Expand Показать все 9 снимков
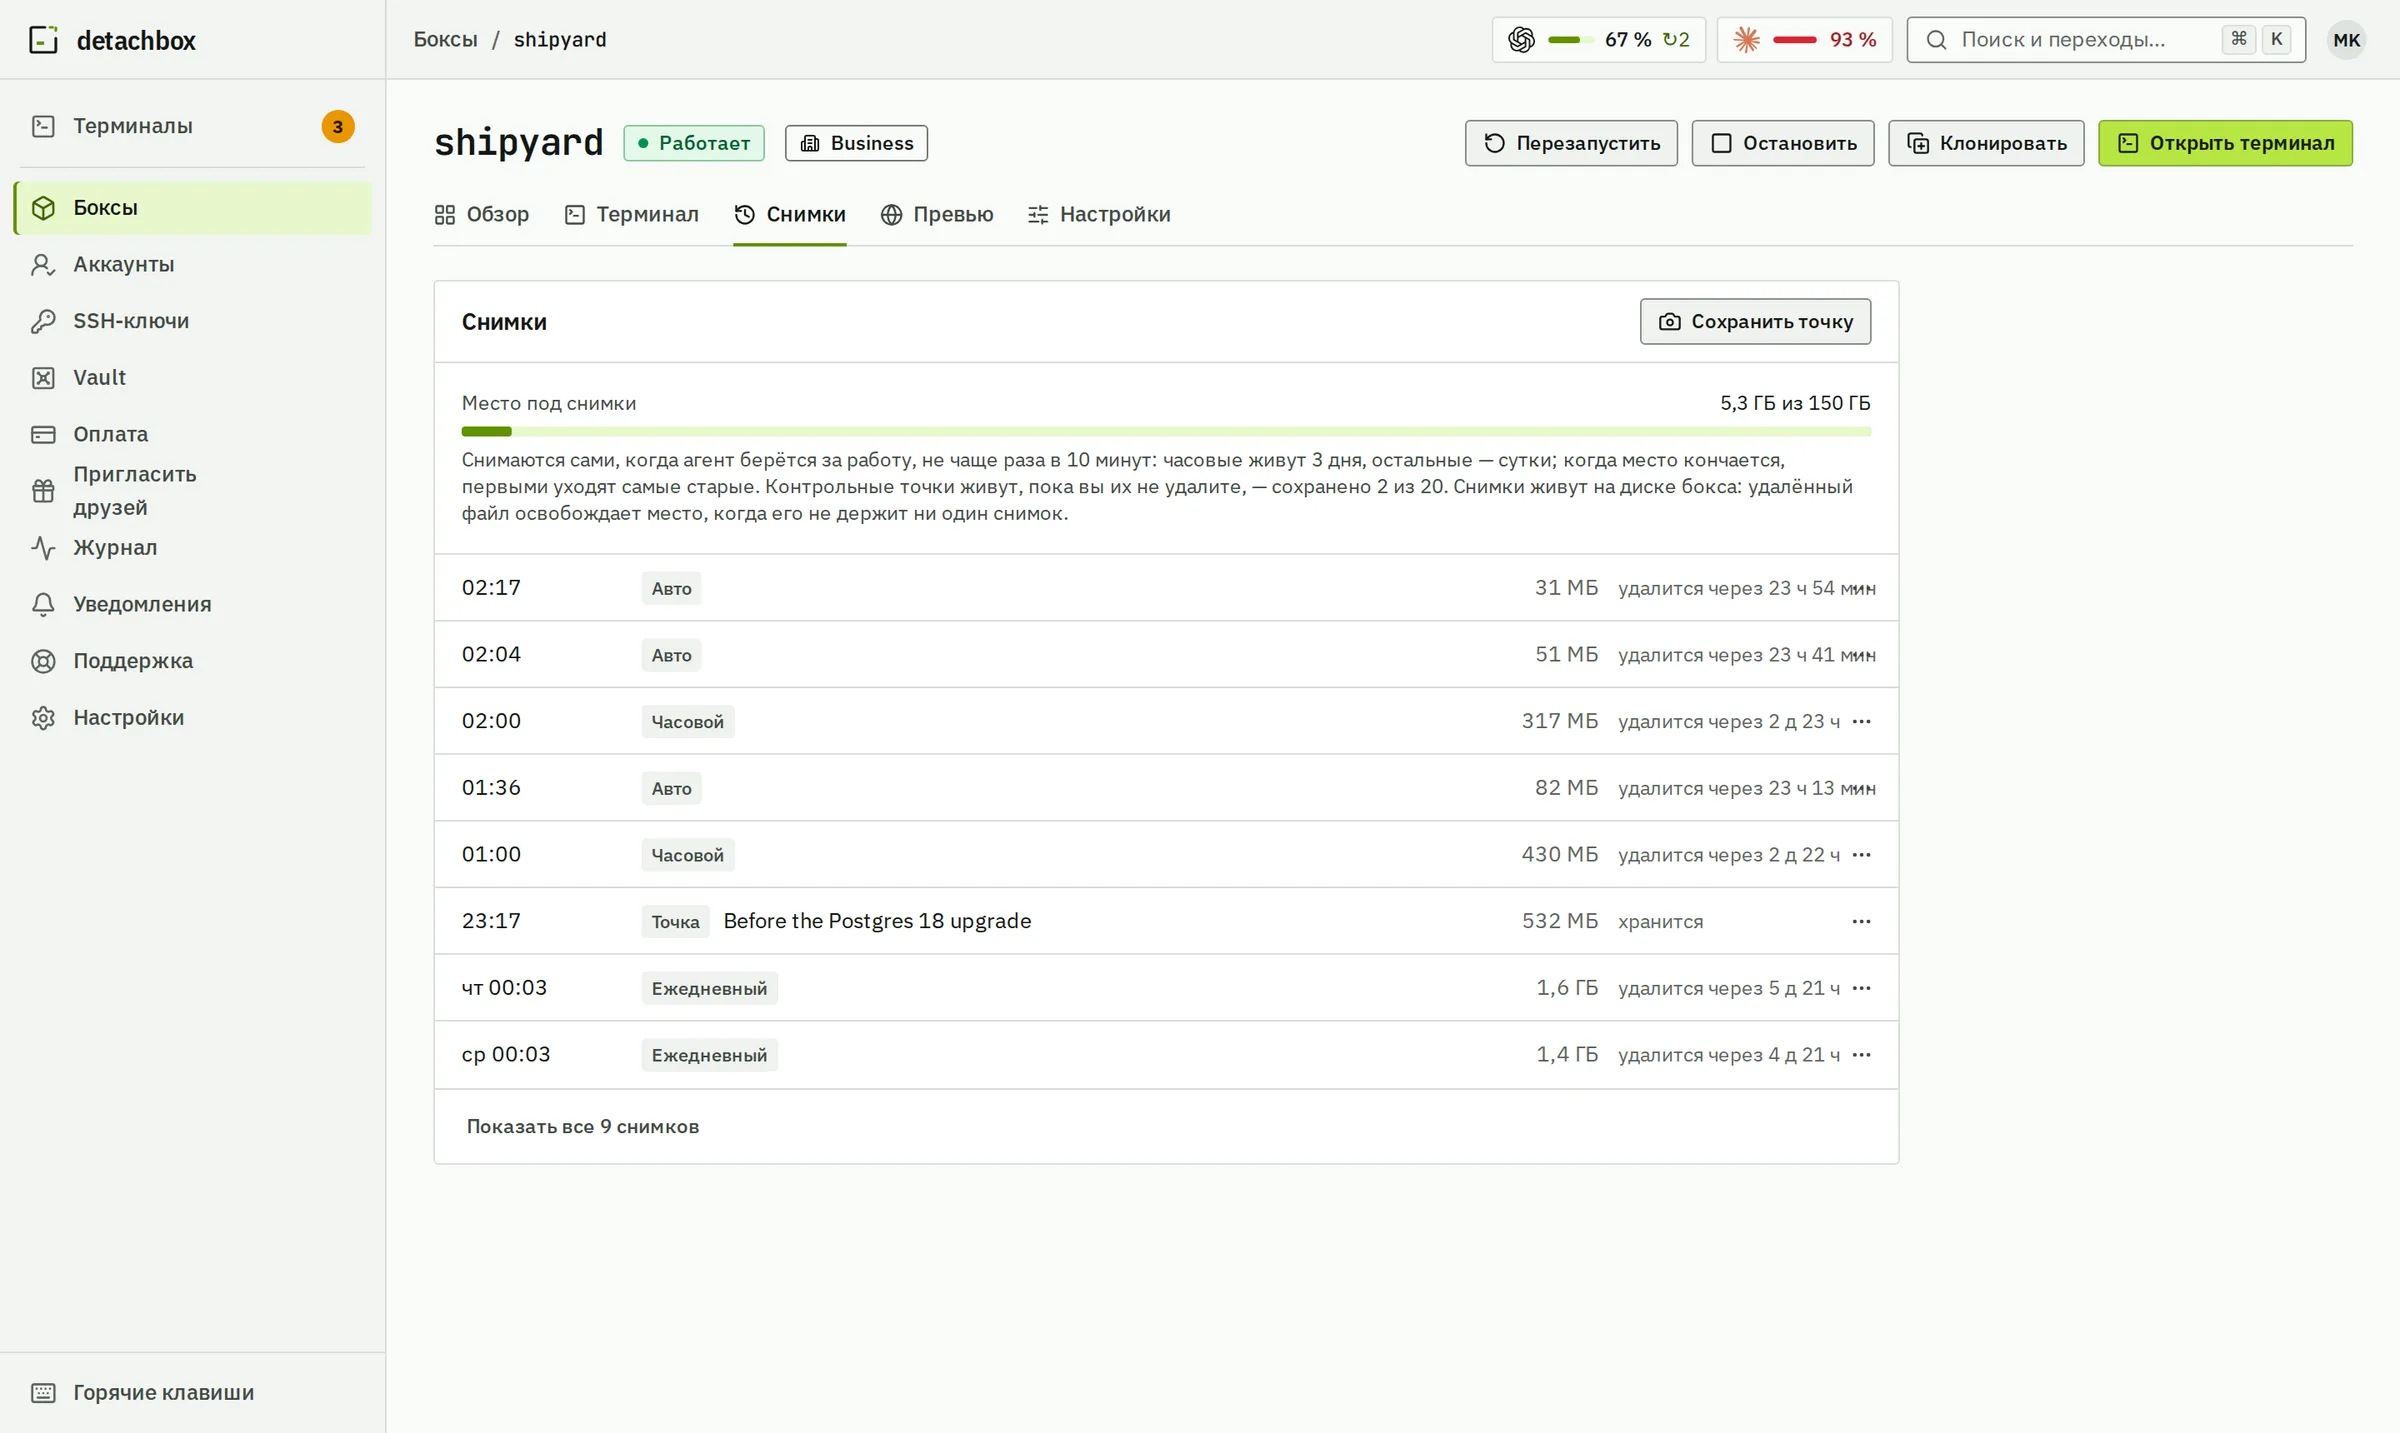2400x1433 pixels. tap(583, 1127)
